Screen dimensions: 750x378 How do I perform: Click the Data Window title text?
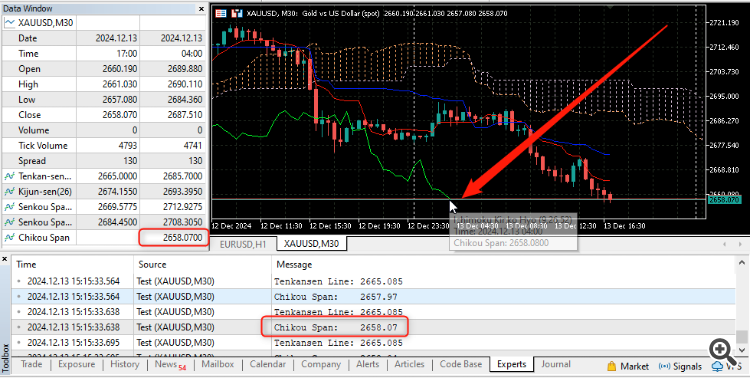[28, 9]
